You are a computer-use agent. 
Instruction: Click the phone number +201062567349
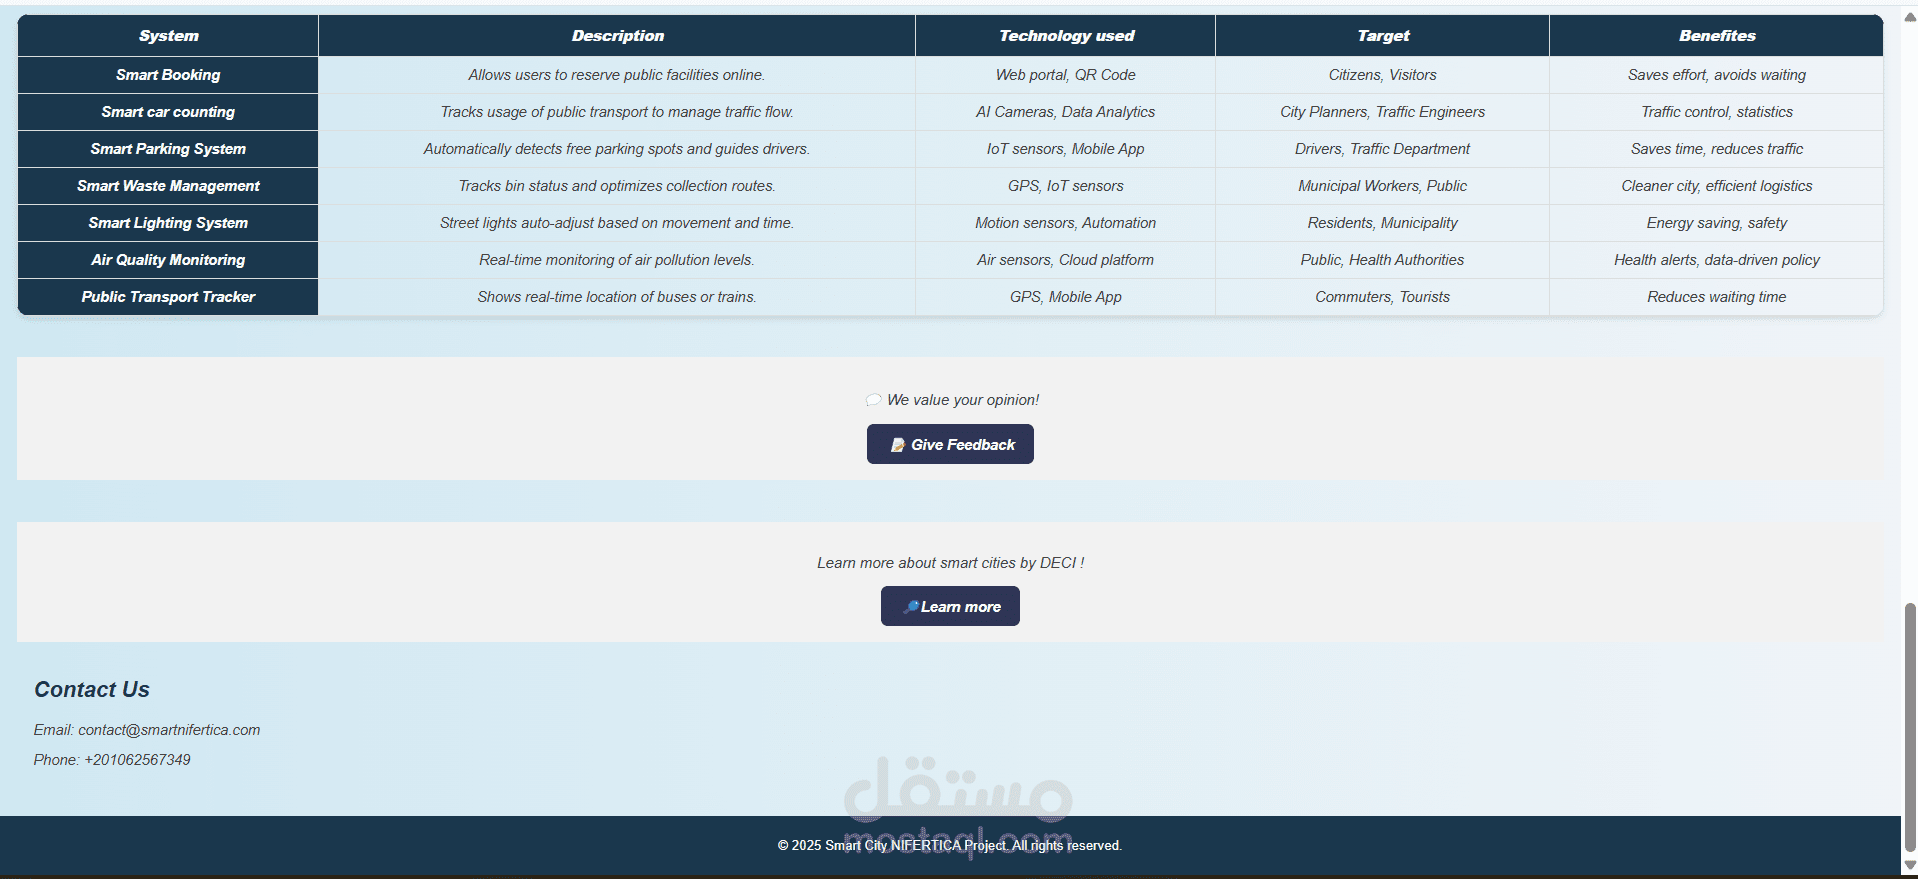pyautogui.click(x=137, y=760)
